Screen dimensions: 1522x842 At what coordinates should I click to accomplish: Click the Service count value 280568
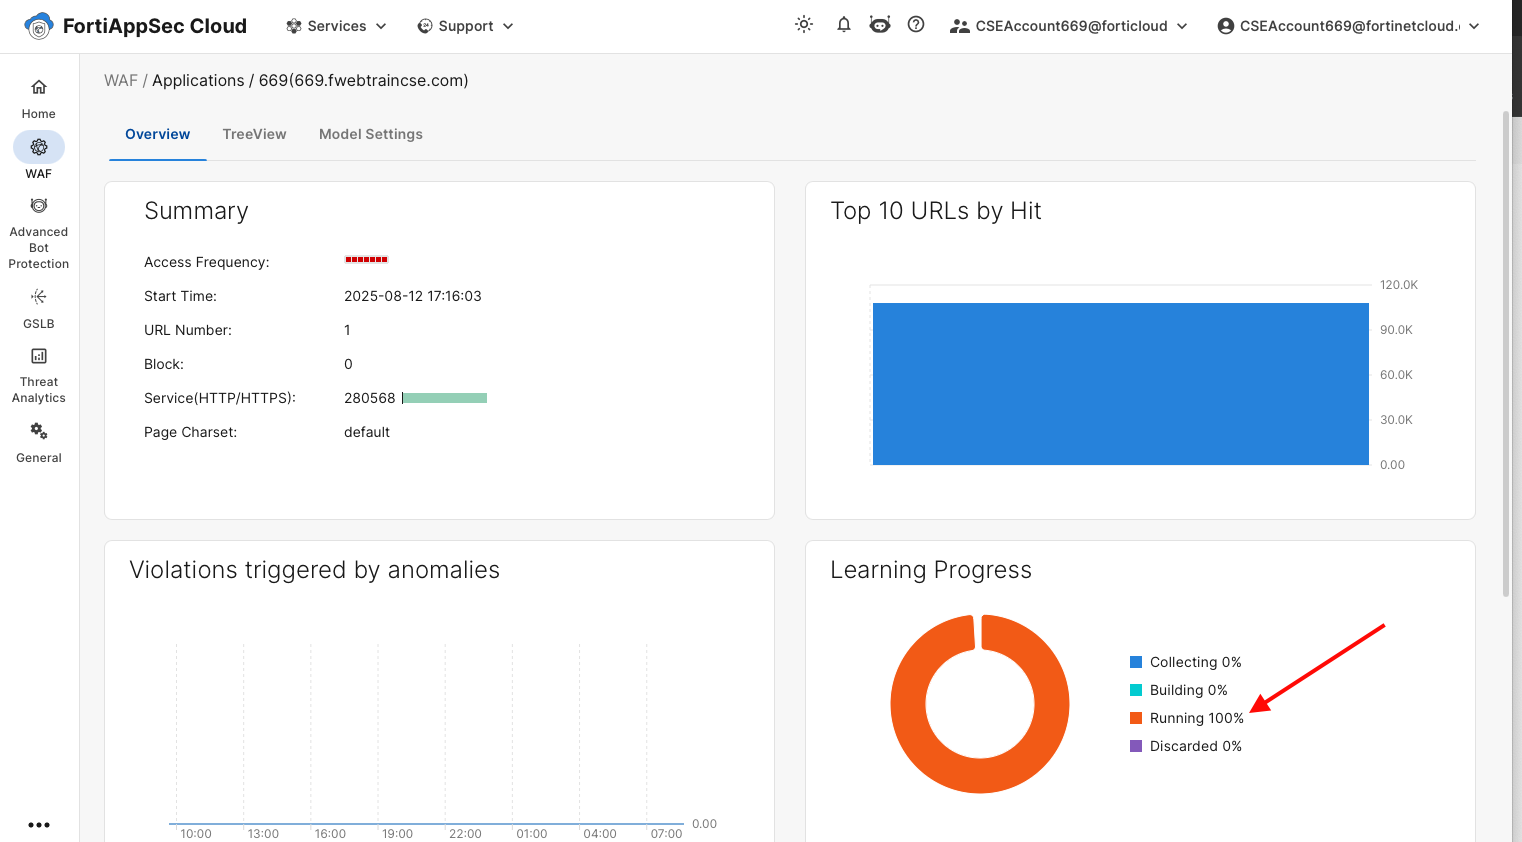point(370,398)
